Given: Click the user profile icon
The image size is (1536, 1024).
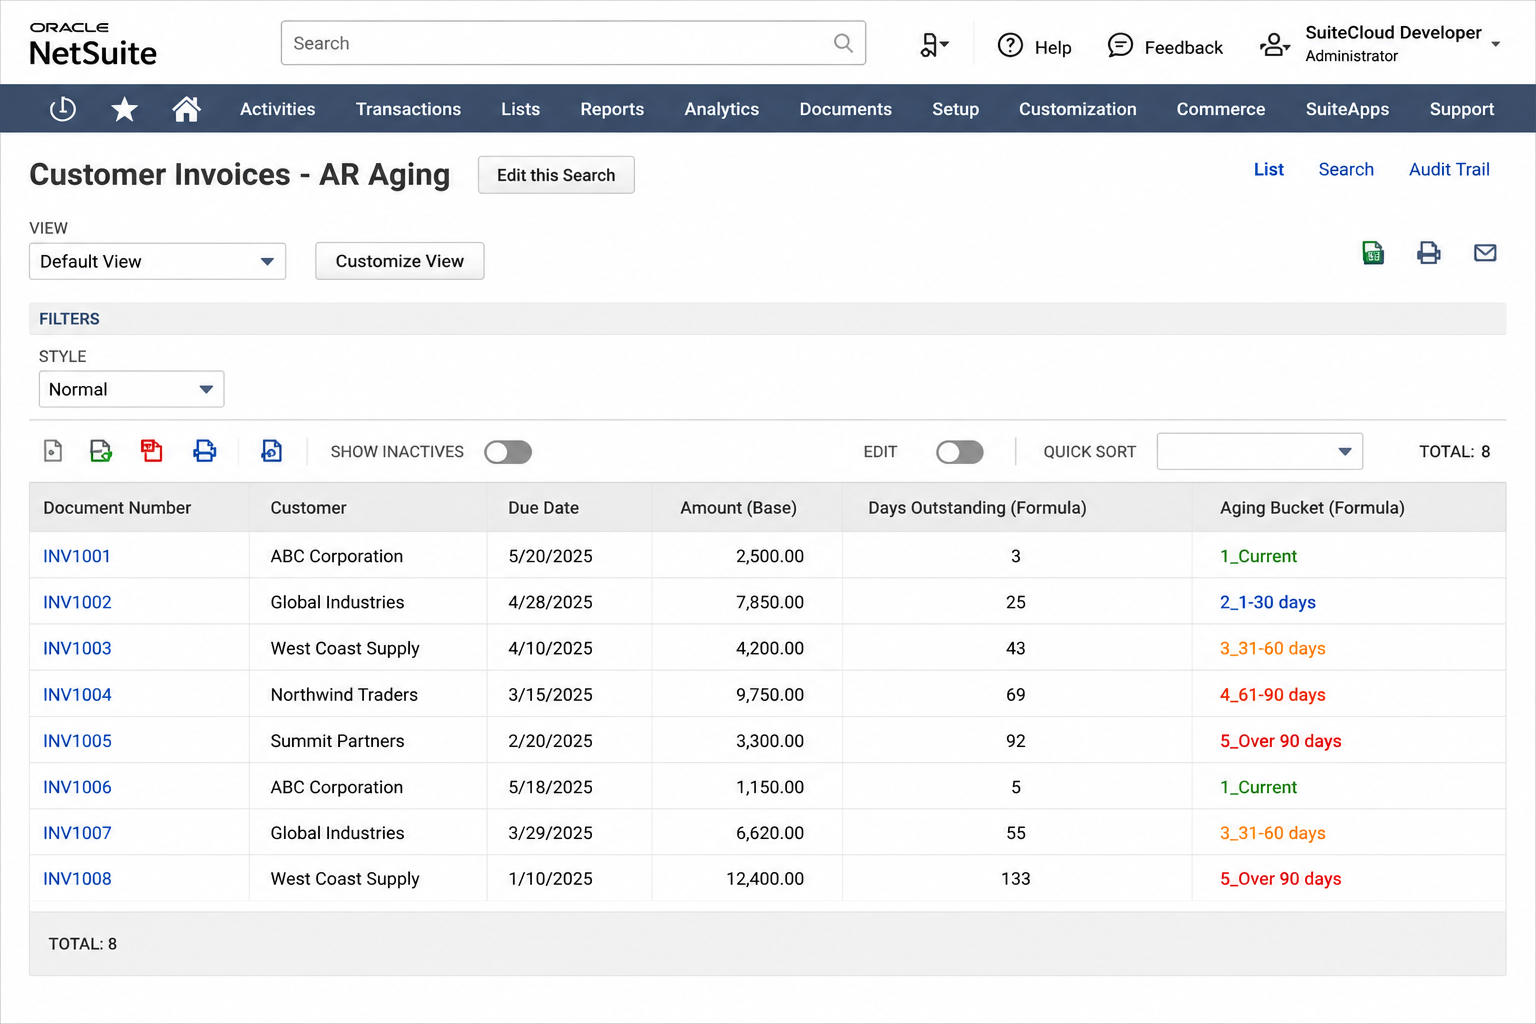Looking at the screenshot, I should pos(1274,45).
